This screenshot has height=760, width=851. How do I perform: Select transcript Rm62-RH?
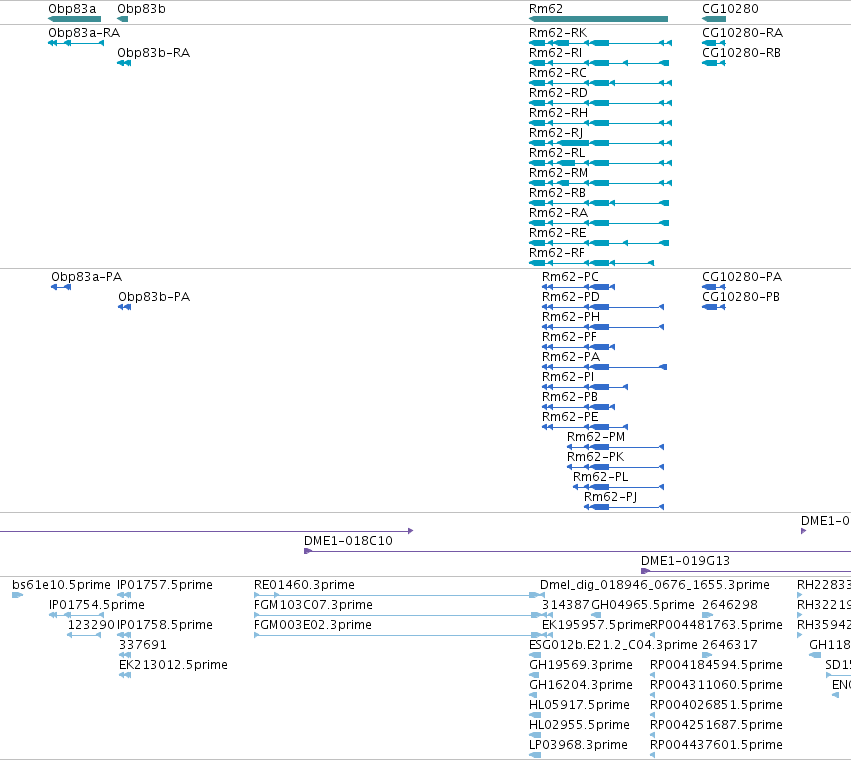click(x=600, y=123)
